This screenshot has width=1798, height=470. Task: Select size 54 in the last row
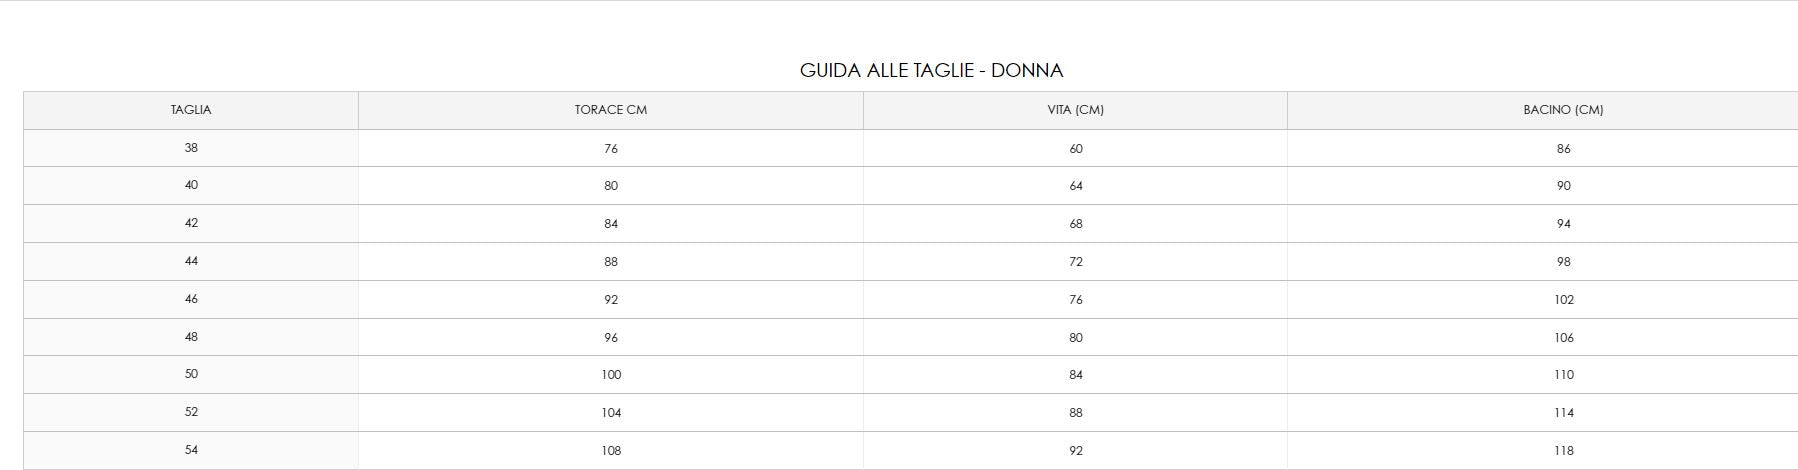(191, 450)
